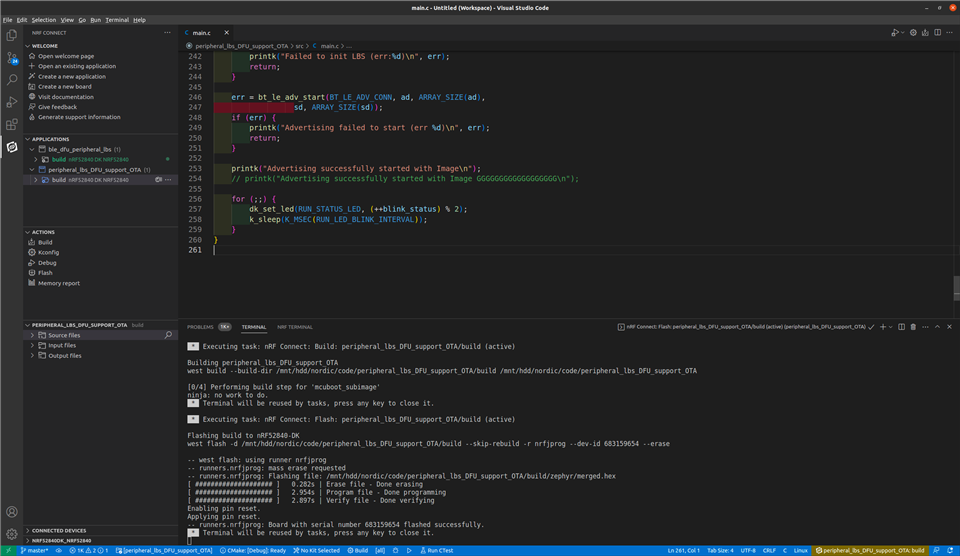Screen dimensions: 960x556
Task: Click the editor vertical scrollbar thumb
Action: [956, 288]
